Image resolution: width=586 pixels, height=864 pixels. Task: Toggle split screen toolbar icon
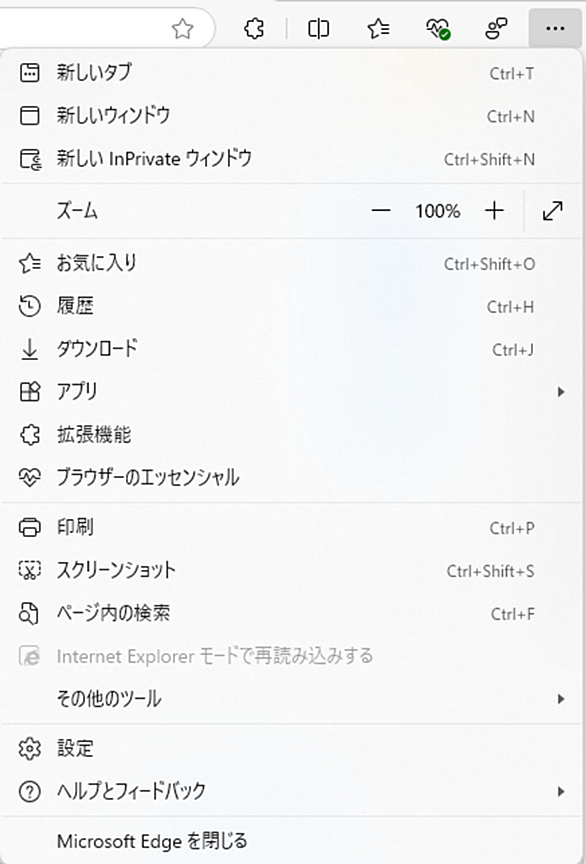point(318,28)
